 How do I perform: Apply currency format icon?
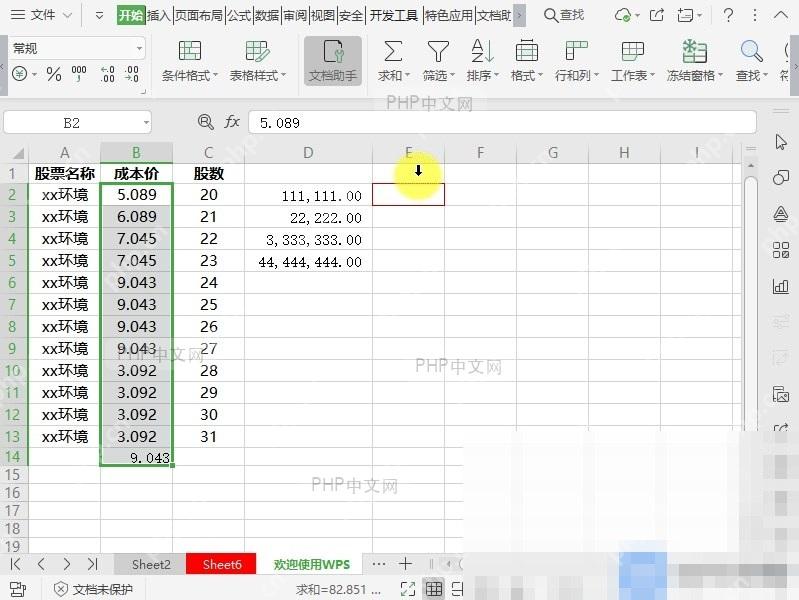19,74
